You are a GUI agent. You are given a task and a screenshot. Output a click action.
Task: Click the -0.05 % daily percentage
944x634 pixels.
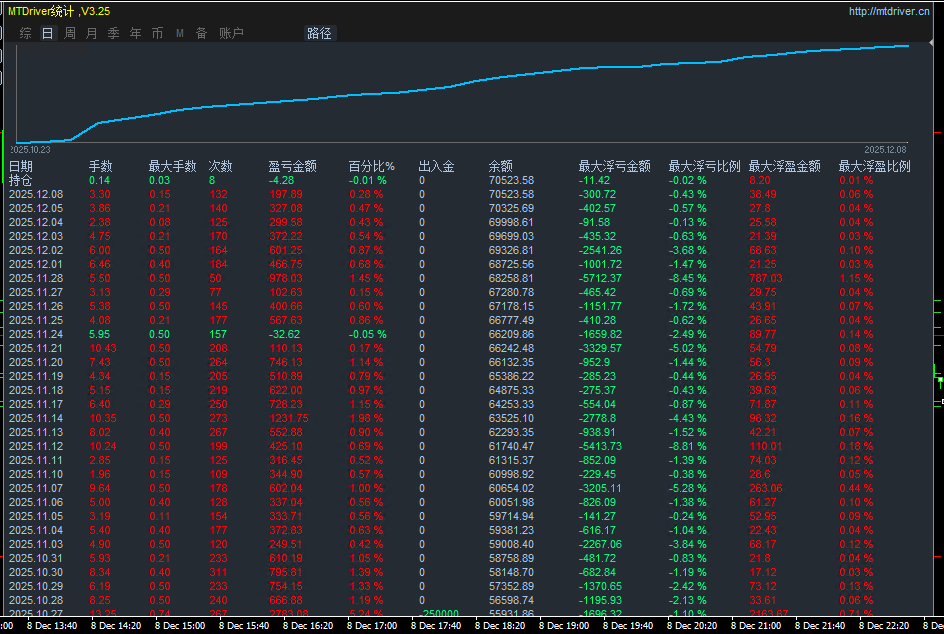[368, 334]
